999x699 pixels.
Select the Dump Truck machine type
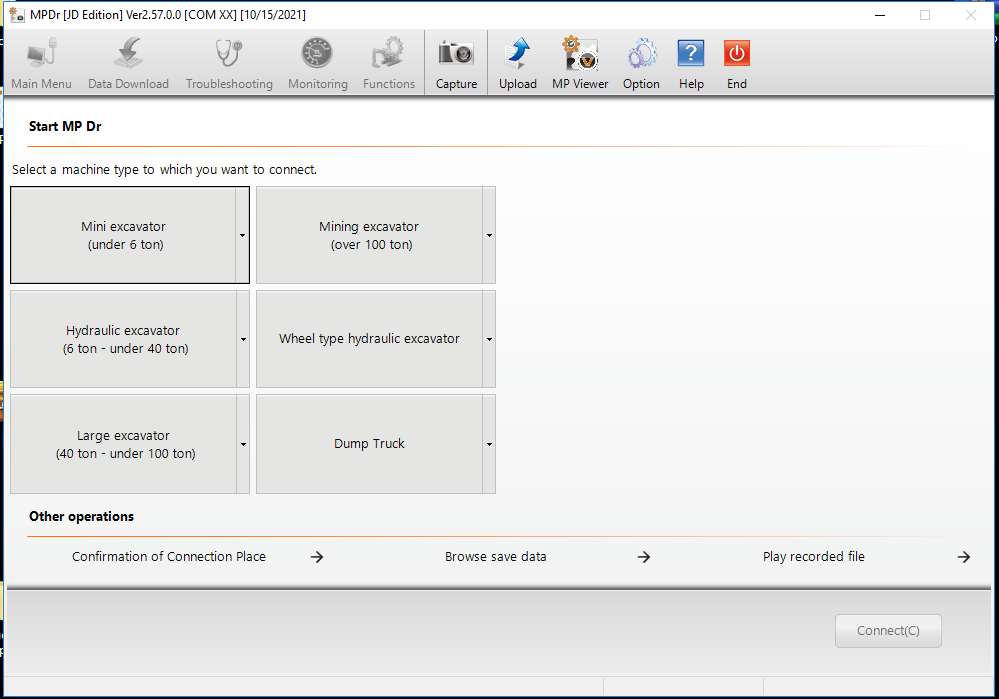[x=370, y=444]
